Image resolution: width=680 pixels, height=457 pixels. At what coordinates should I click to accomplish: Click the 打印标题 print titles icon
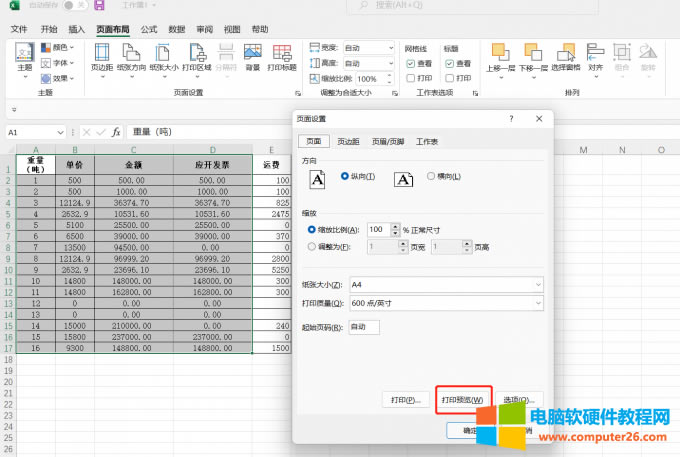click(x=283, y=56)
